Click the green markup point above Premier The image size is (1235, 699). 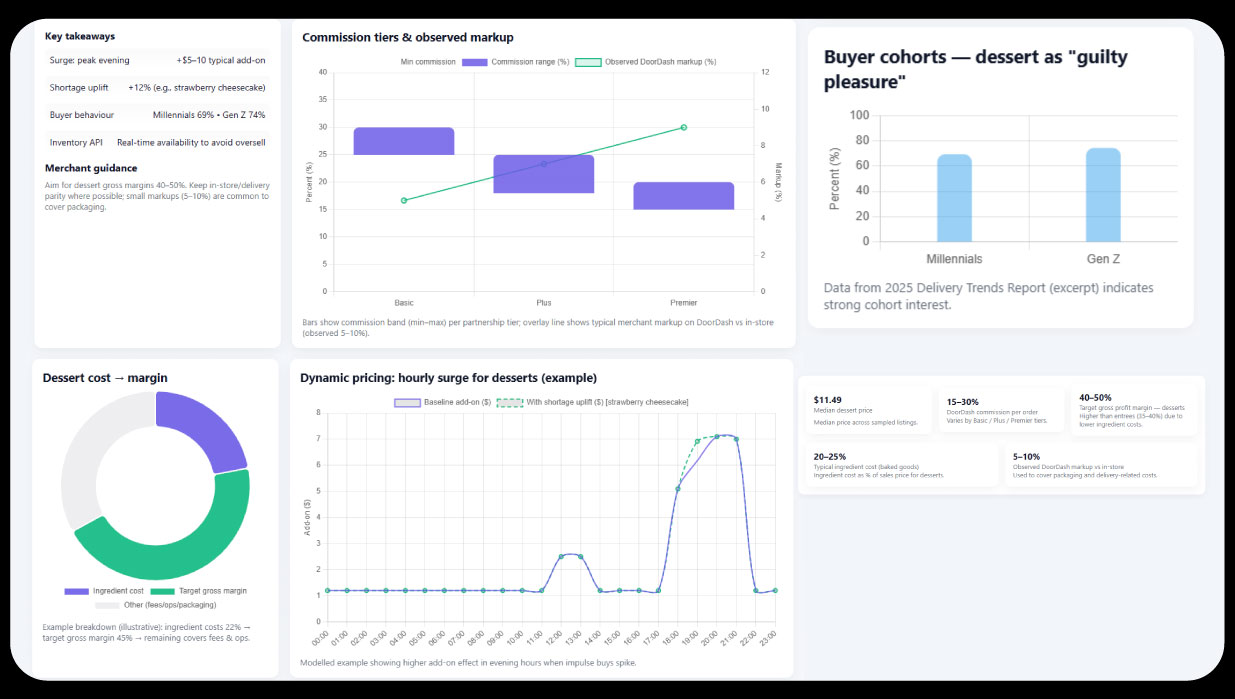tap(684, 127)
